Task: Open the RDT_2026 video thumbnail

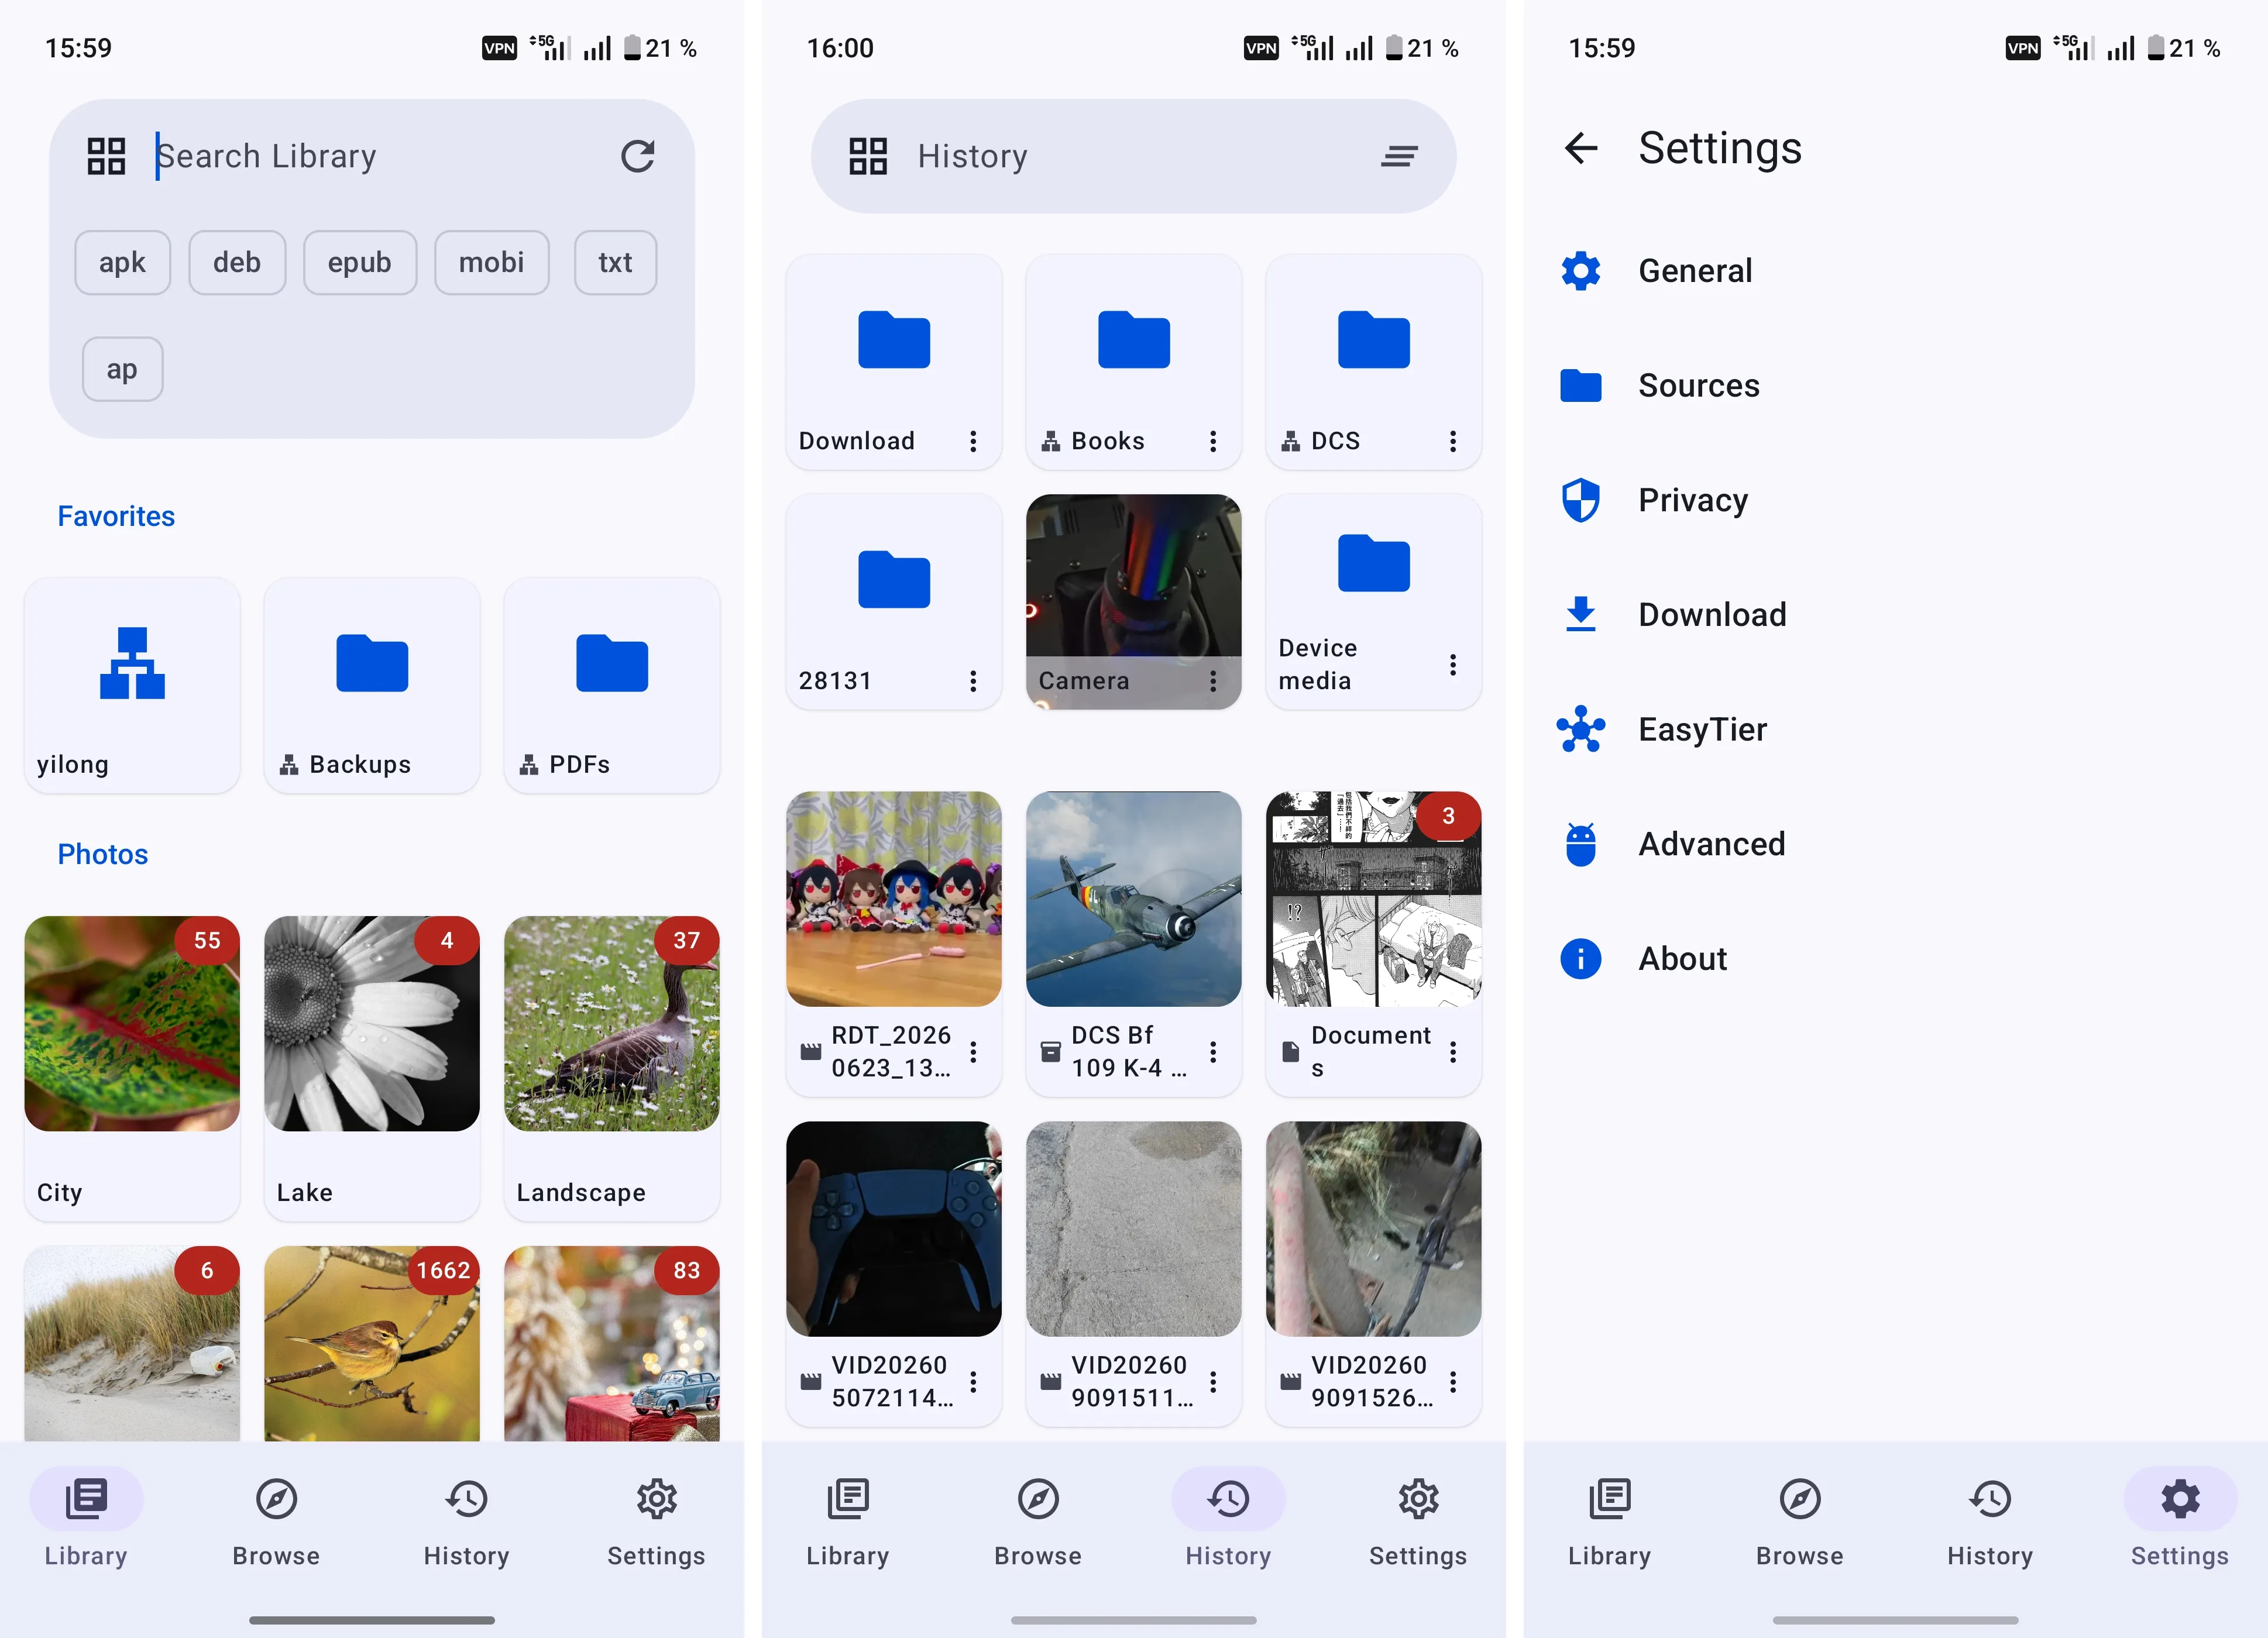Action: (x=894, y=899)
